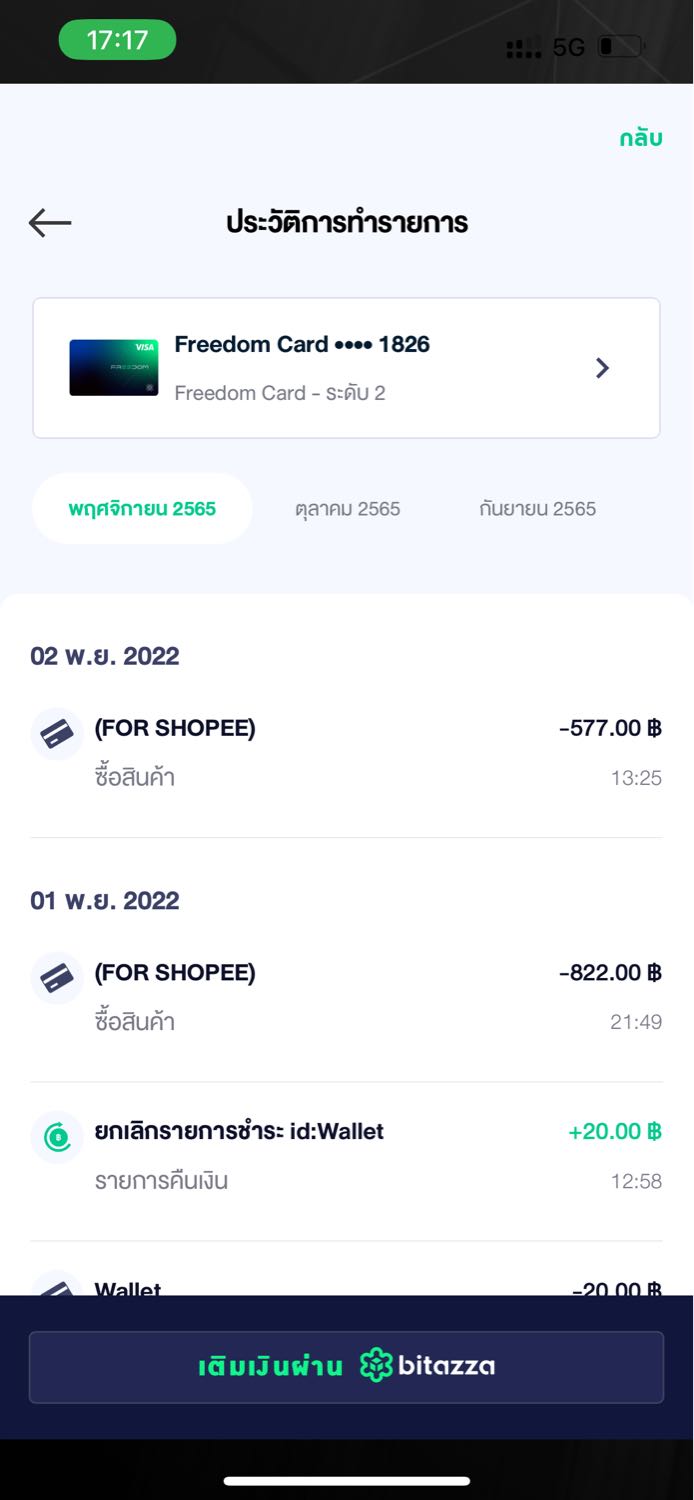Expand Freedom Card details chevron

(x=602, y=368)
